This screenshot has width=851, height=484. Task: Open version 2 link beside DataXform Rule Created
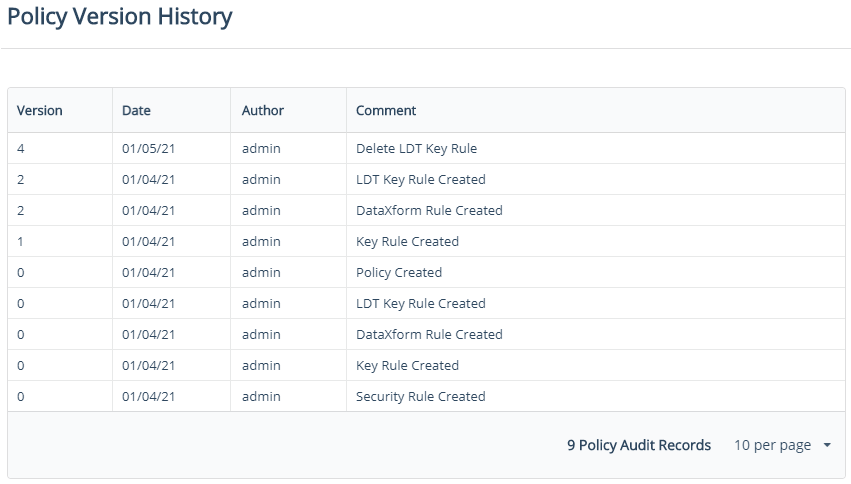[x=21, y=211]
